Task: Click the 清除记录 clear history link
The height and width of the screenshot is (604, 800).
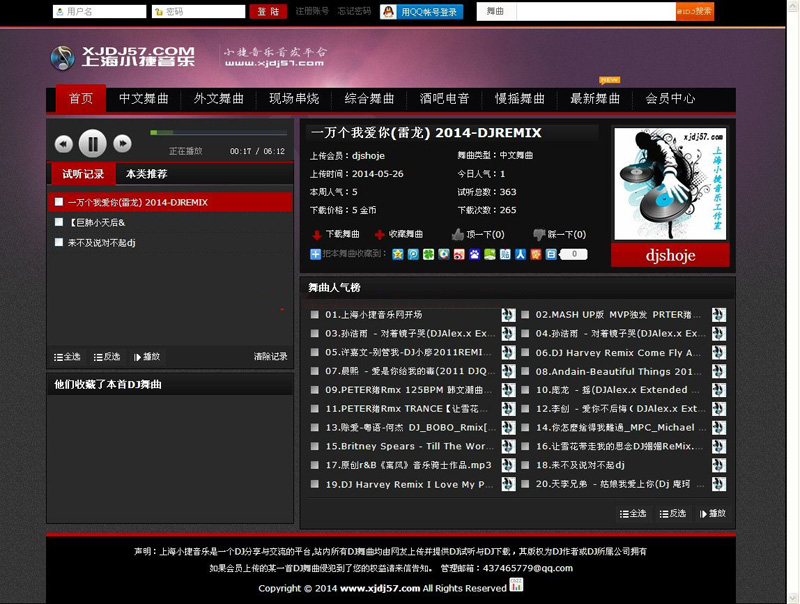Action: (270, 356)
